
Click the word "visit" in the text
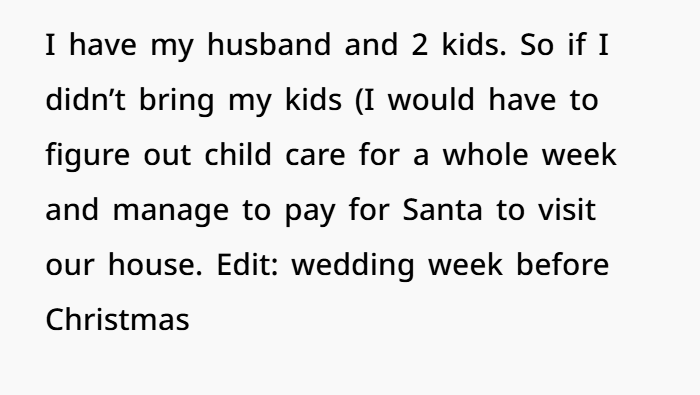[567, 209]
